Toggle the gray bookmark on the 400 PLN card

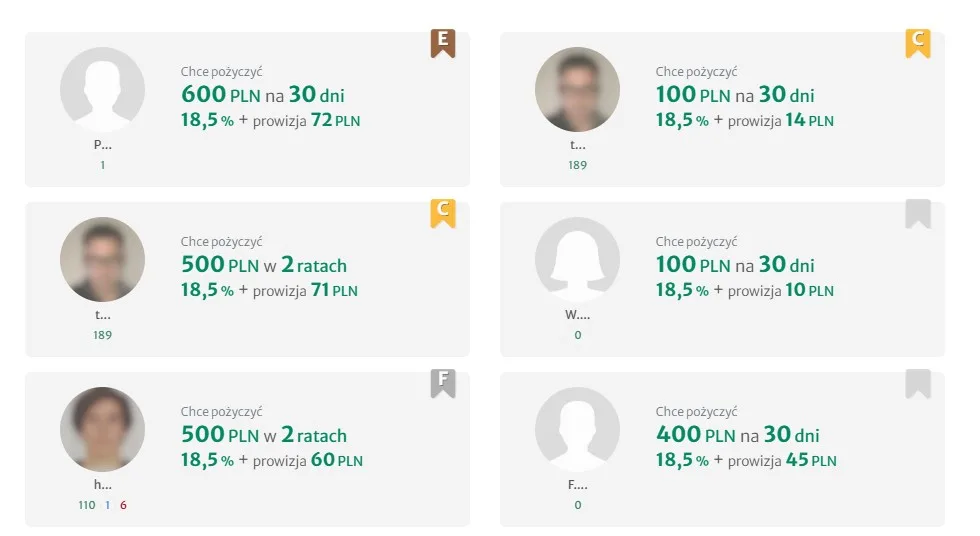pyautogui.click(x=917, y=383)
